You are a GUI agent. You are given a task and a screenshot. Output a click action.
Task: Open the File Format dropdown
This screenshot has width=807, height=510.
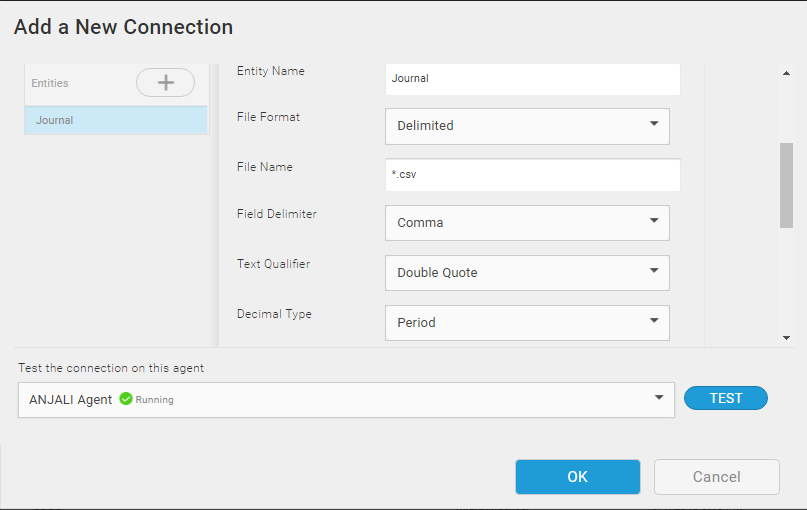pyautogui.click(x=527, y=126)
